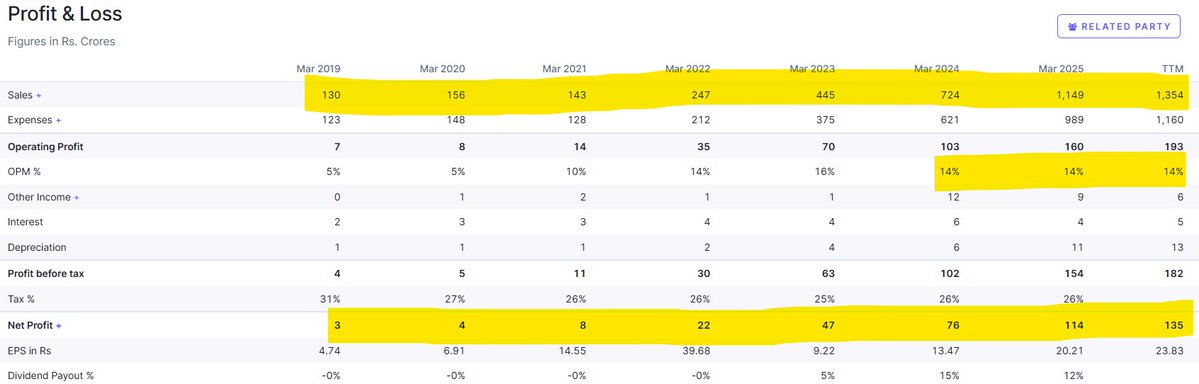Click the Profit before tax row label
This screenshot has width=1199, height=384.
[46, 274]
